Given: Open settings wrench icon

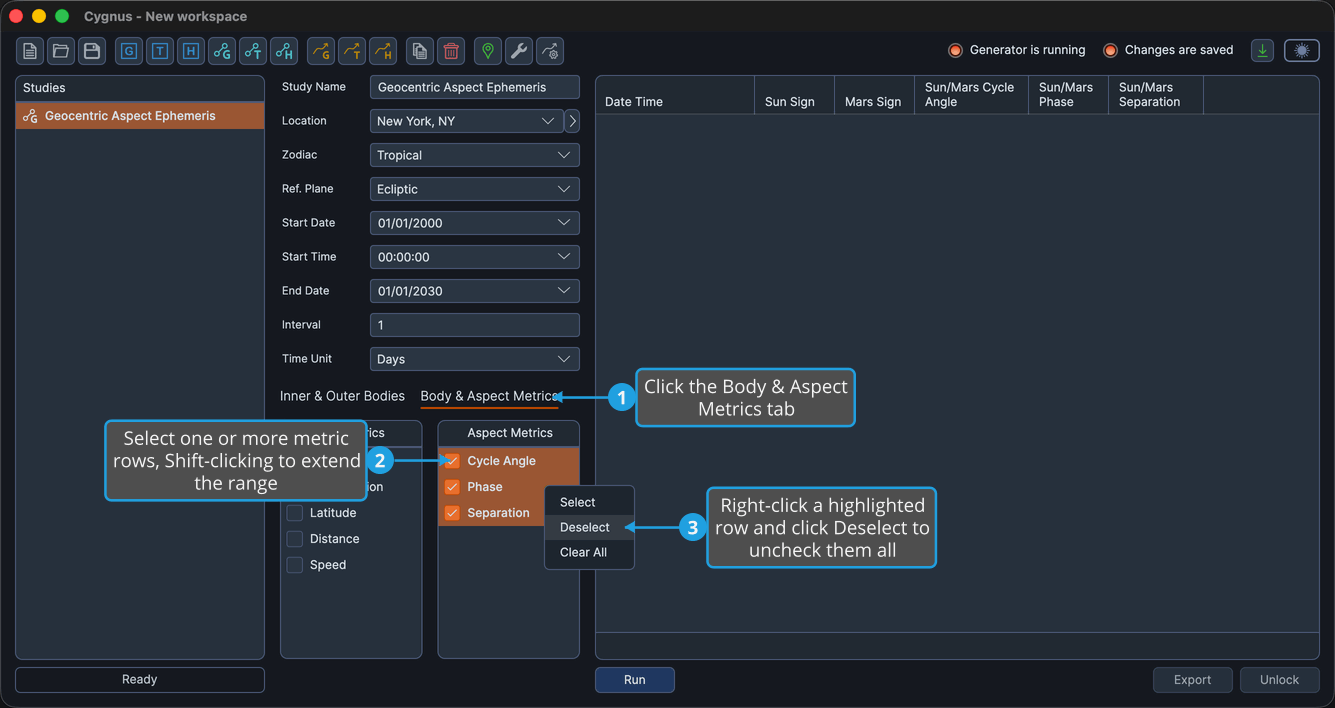Looking at the screenshot, I should tap(519, 51).
